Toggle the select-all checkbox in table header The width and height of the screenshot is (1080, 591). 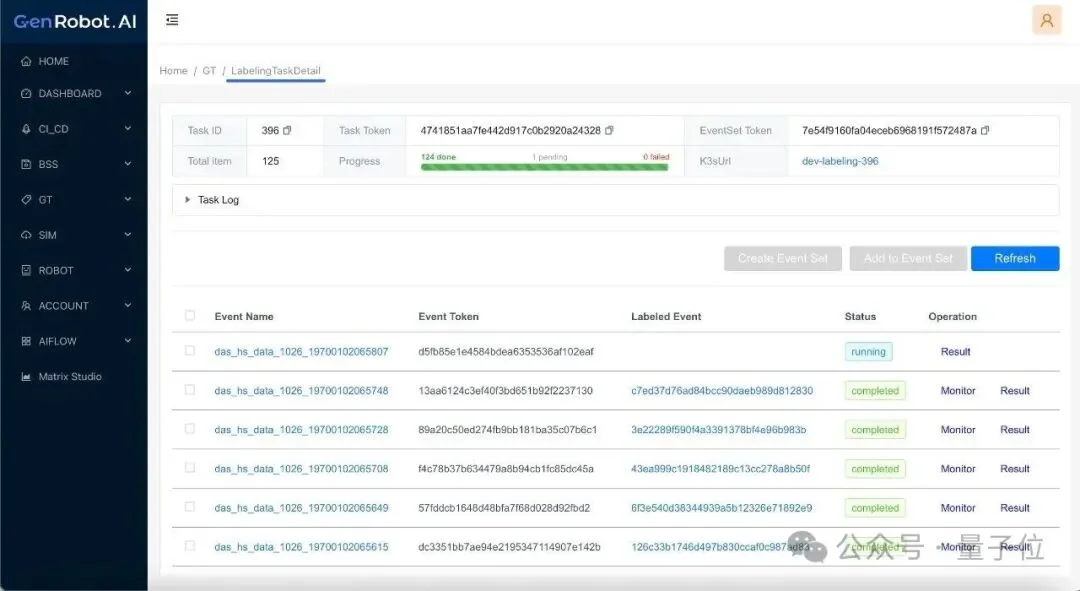click(x=190, y=316)
